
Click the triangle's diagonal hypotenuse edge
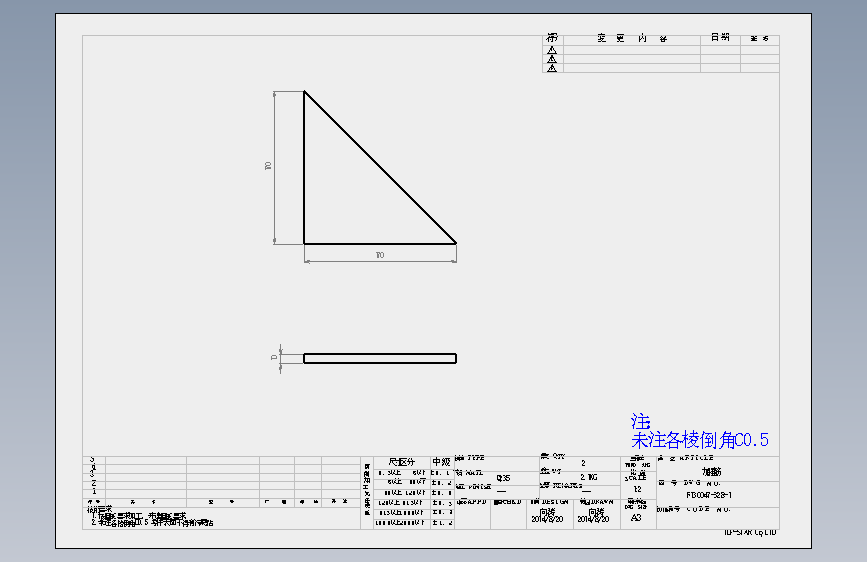380,167
